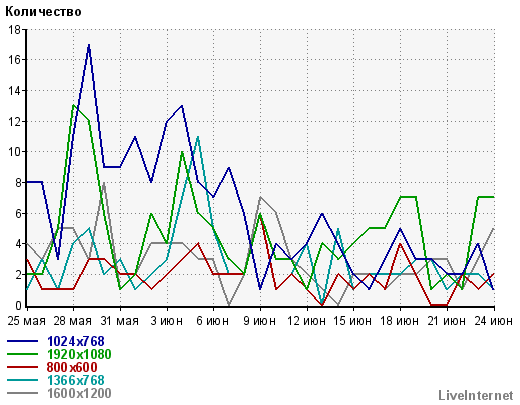Click the 1366x768 legend label
Screen dimensions: 520x405
click(x=76, y=380)
